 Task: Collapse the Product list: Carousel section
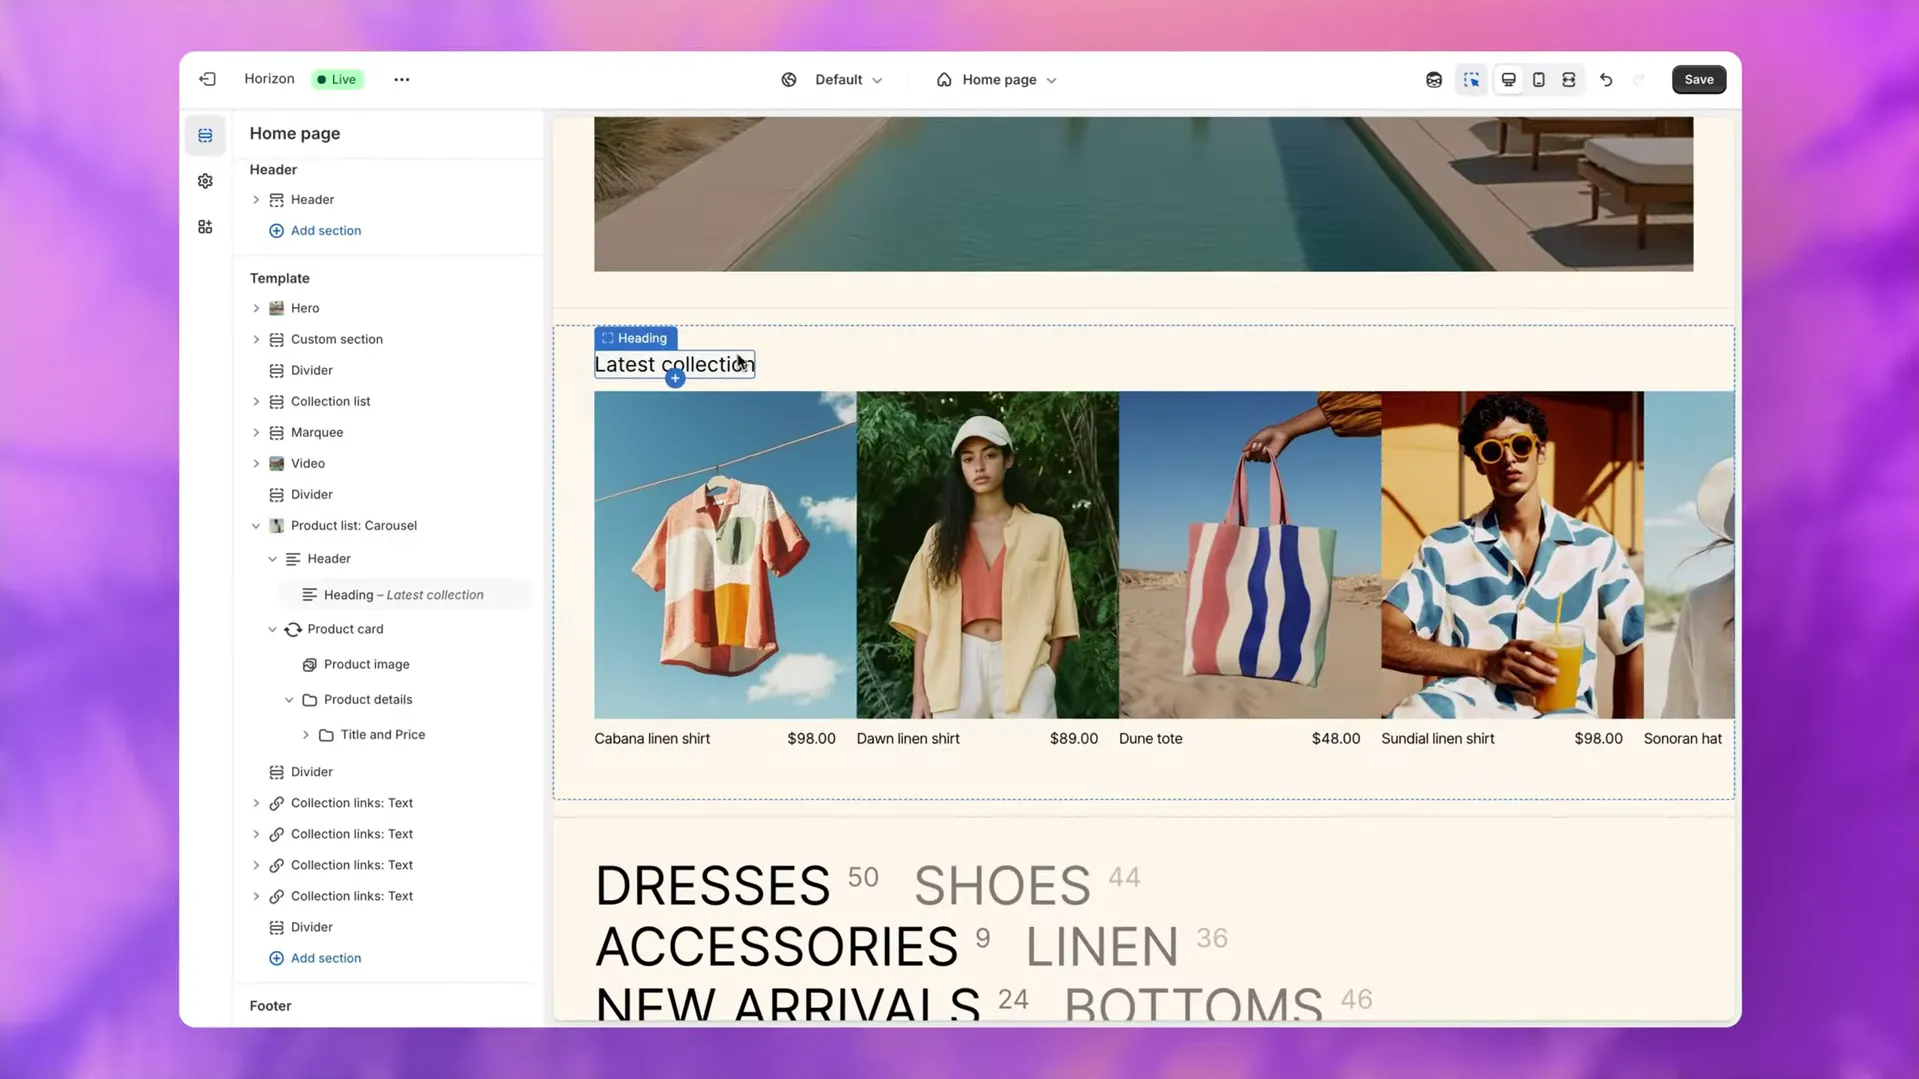point(256,525)
